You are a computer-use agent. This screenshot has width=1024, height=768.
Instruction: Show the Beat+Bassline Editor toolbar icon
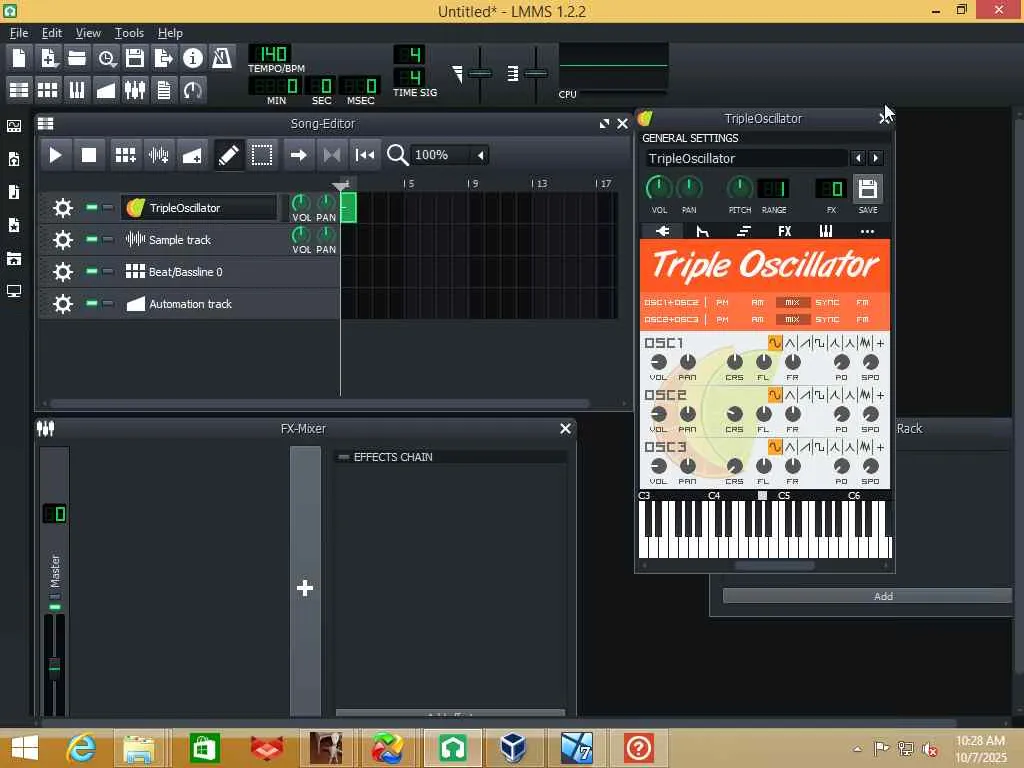pos(48,89)
